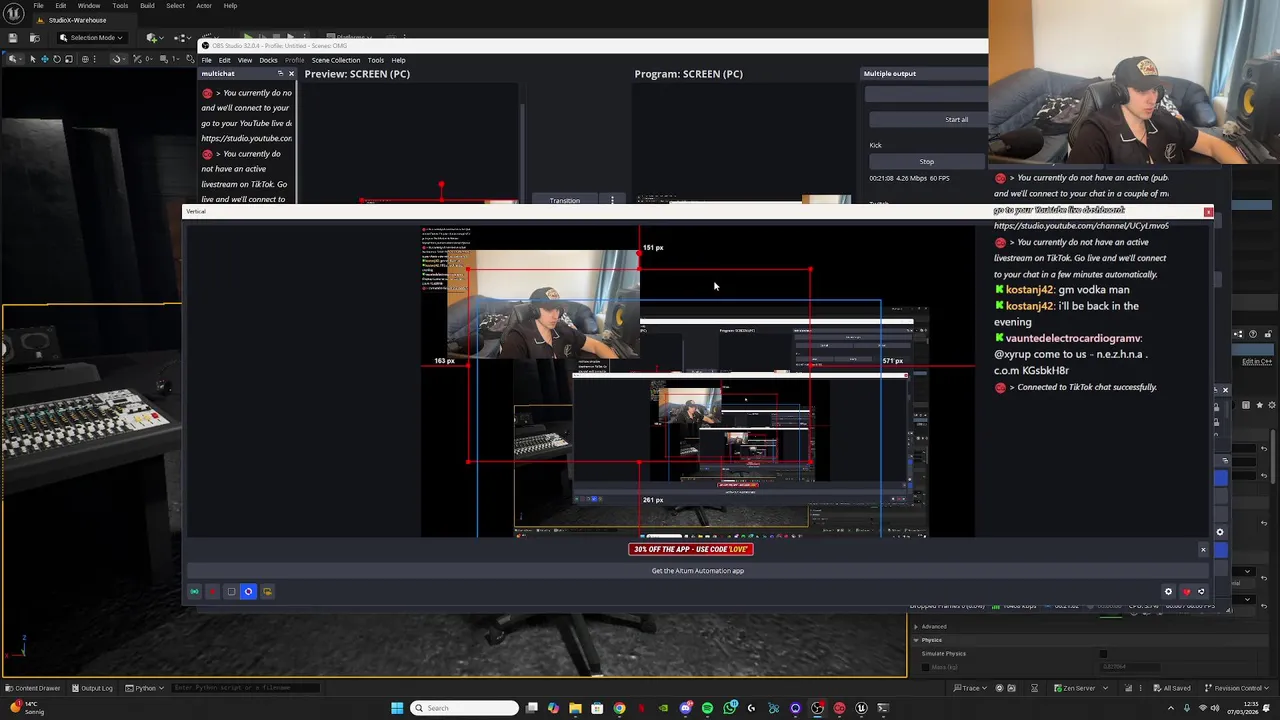Open Google Chrome from the taskbar
Image resolution: width=1280 pixels, height=720 pixels.
[x=619, y=708]
